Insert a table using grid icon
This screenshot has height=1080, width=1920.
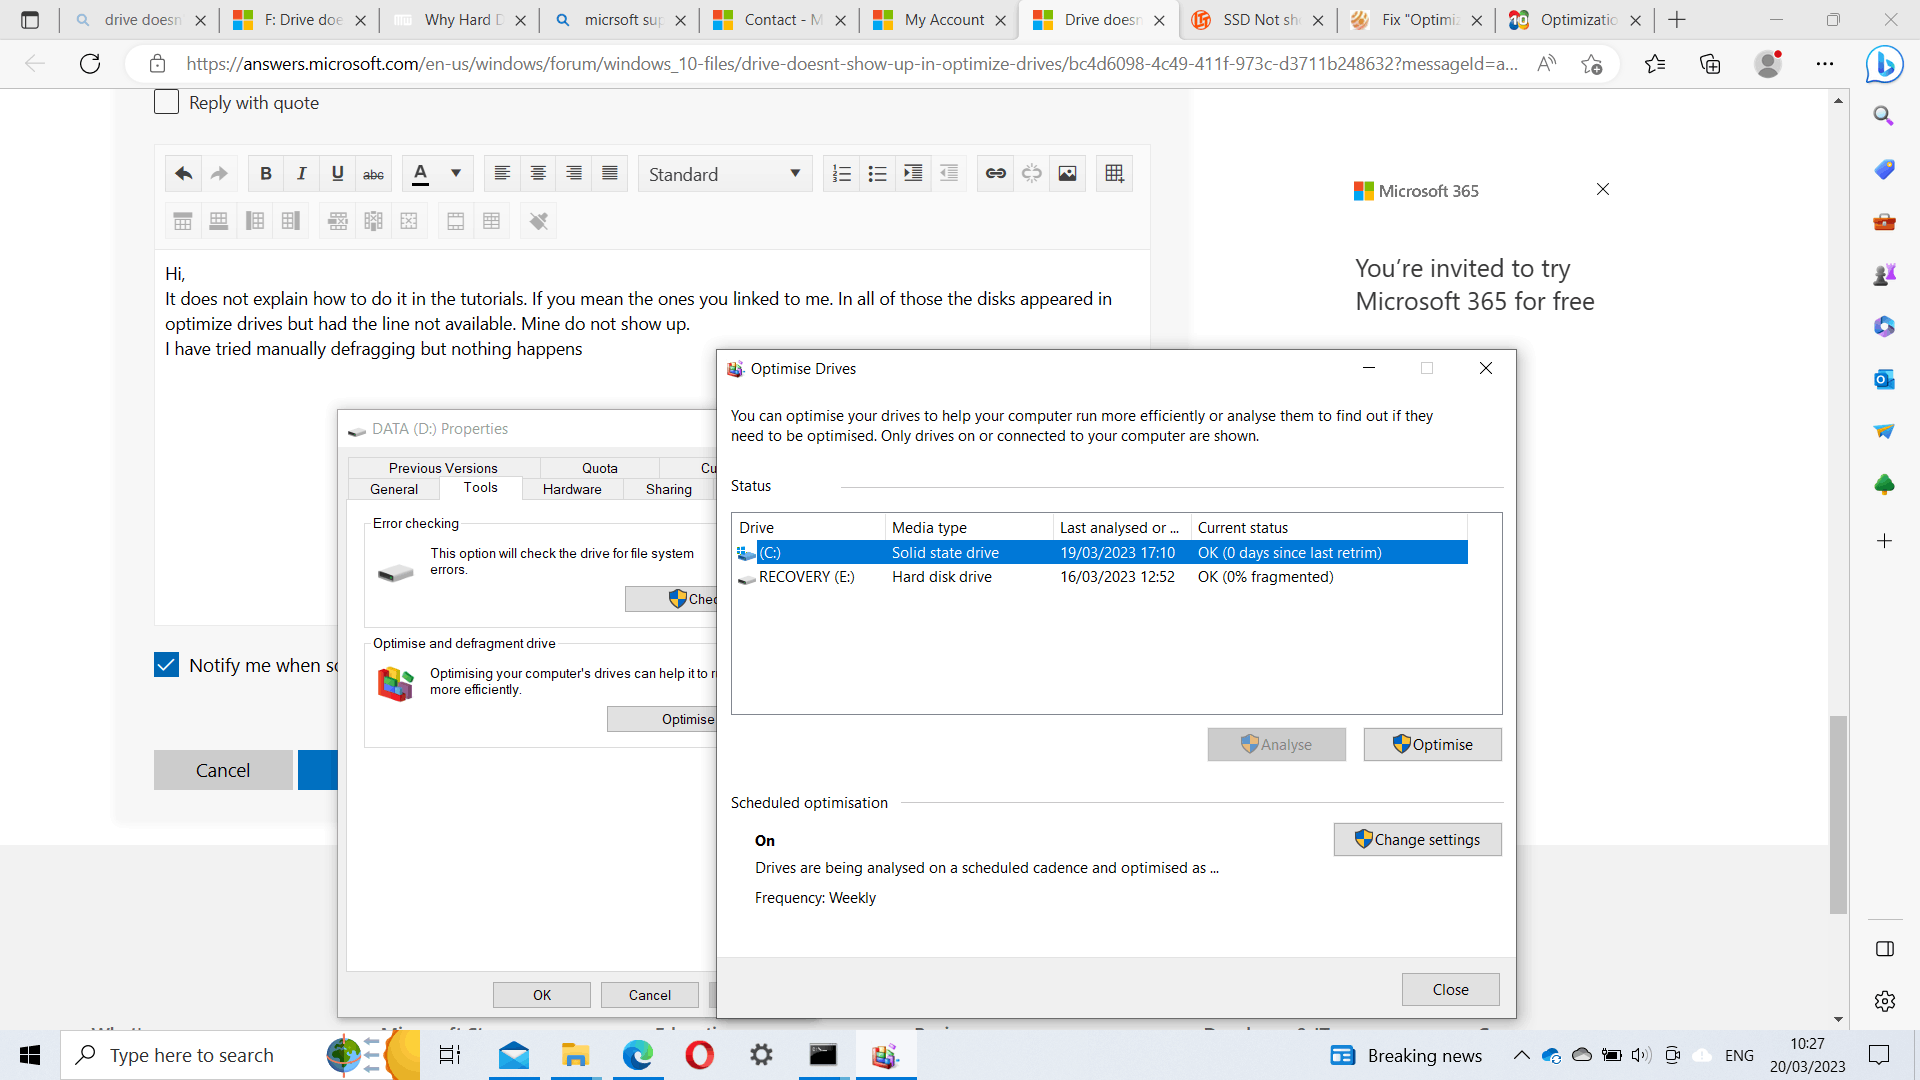[1114, 173]
